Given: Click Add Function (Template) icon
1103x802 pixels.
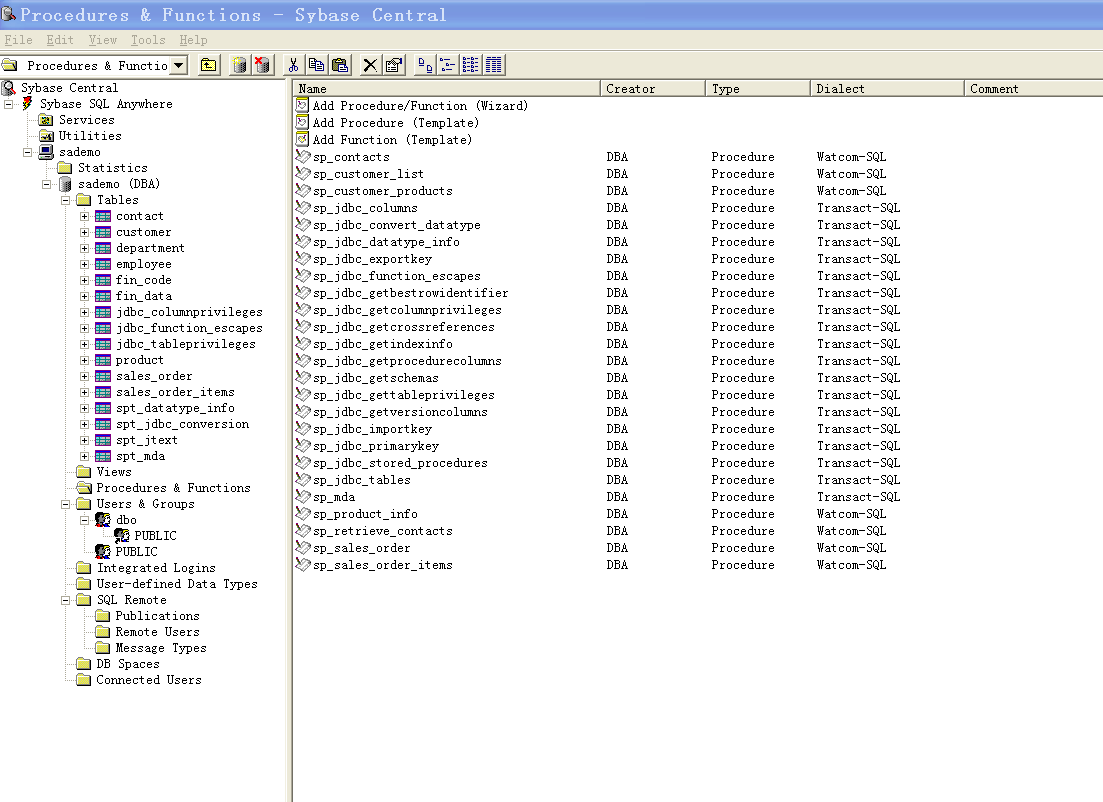Looking at the screenshot, I should (302, 139).
